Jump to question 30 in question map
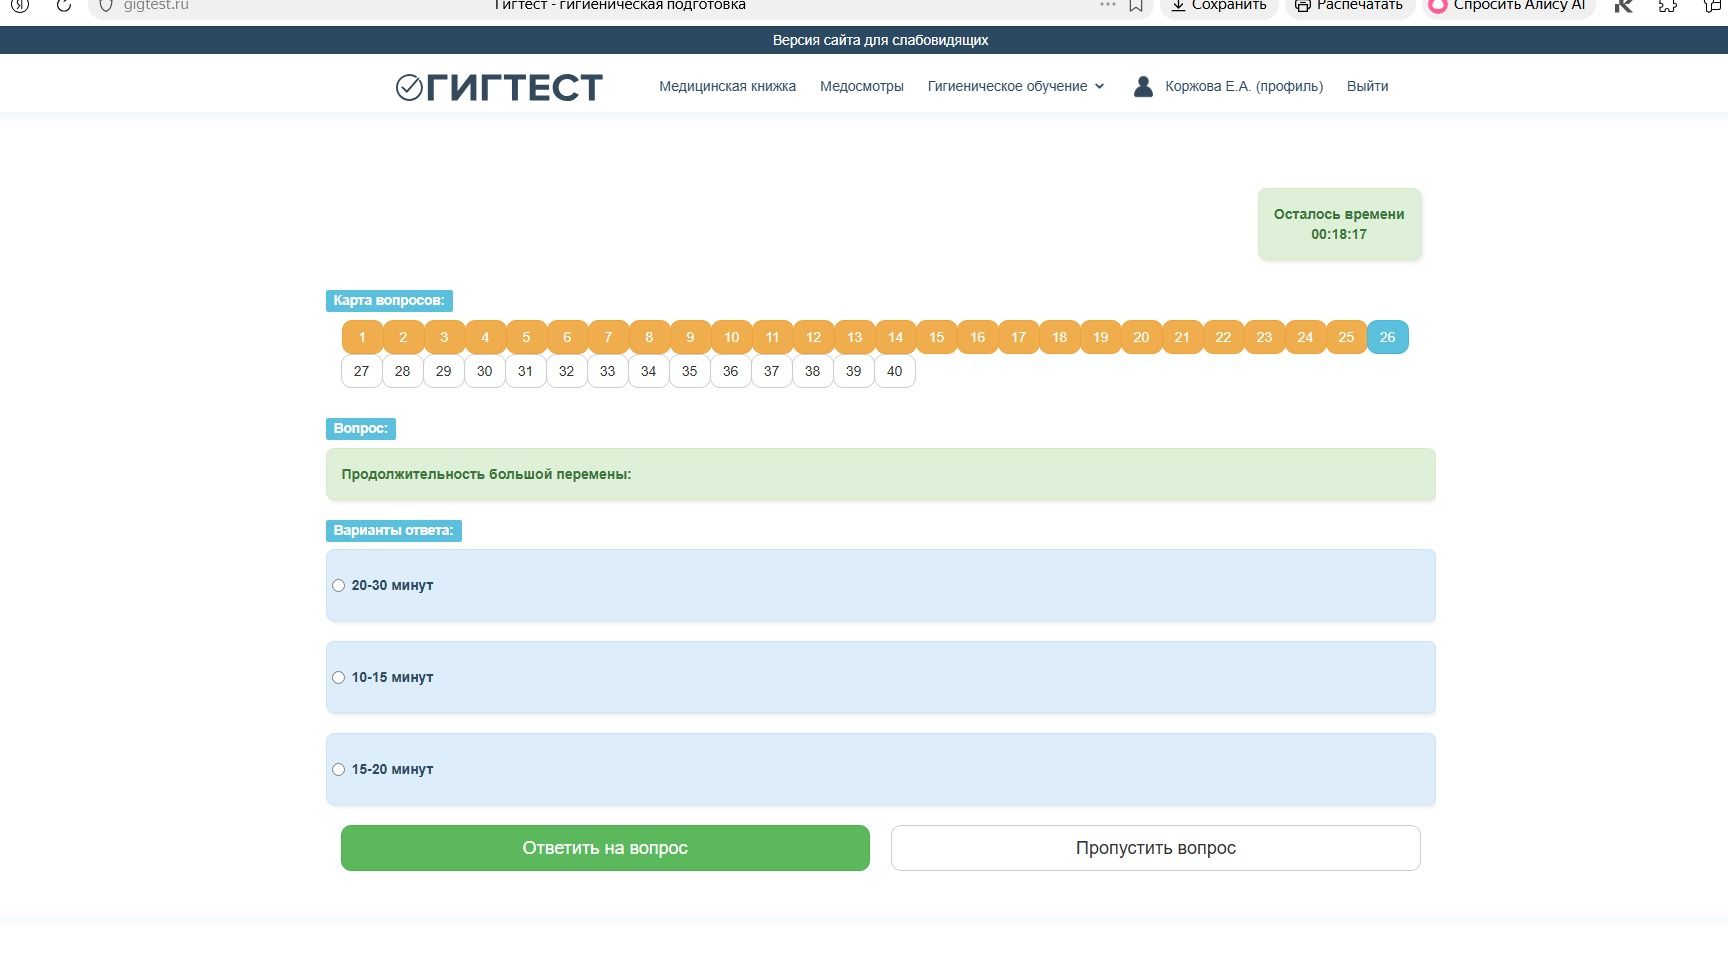The image size is (1728, 972). tap(484, 371)
